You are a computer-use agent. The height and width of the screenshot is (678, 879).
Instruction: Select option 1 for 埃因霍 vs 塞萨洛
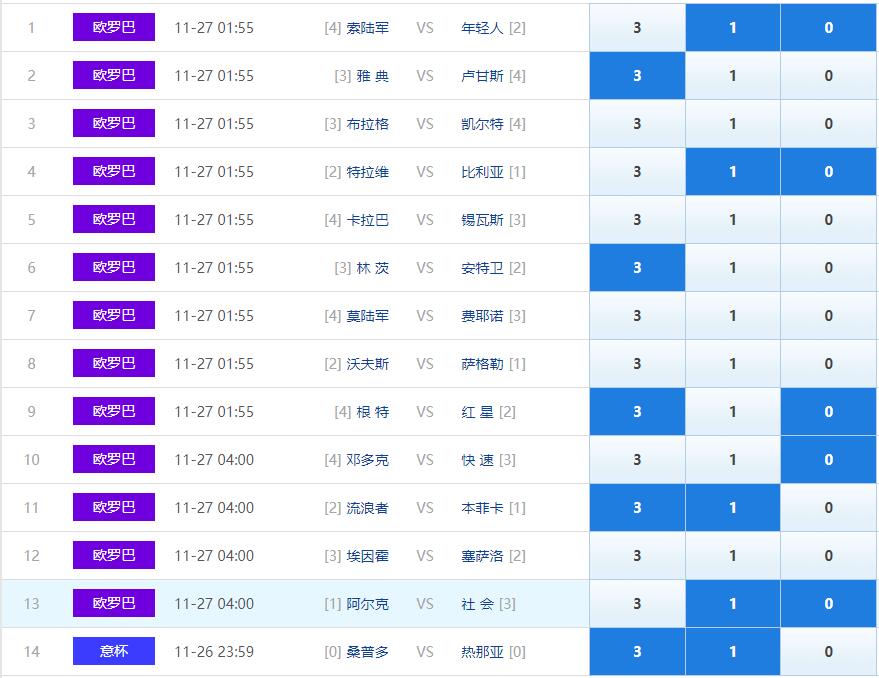coord(733,556)
